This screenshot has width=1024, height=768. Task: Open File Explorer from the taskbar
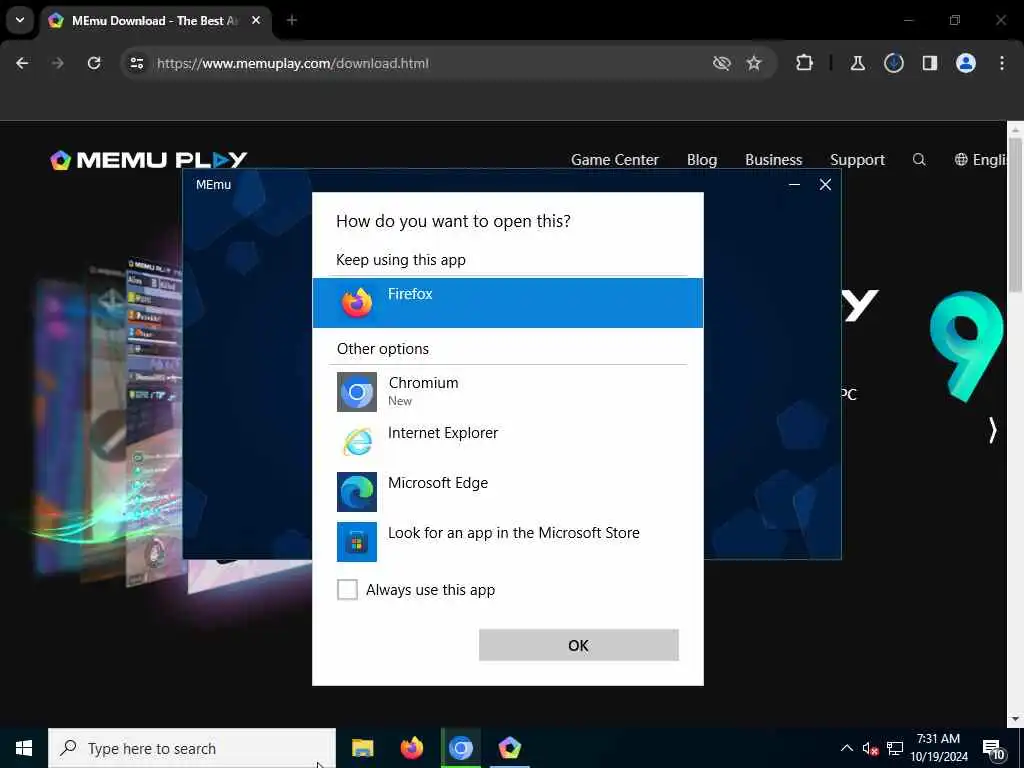click(362, 748)
